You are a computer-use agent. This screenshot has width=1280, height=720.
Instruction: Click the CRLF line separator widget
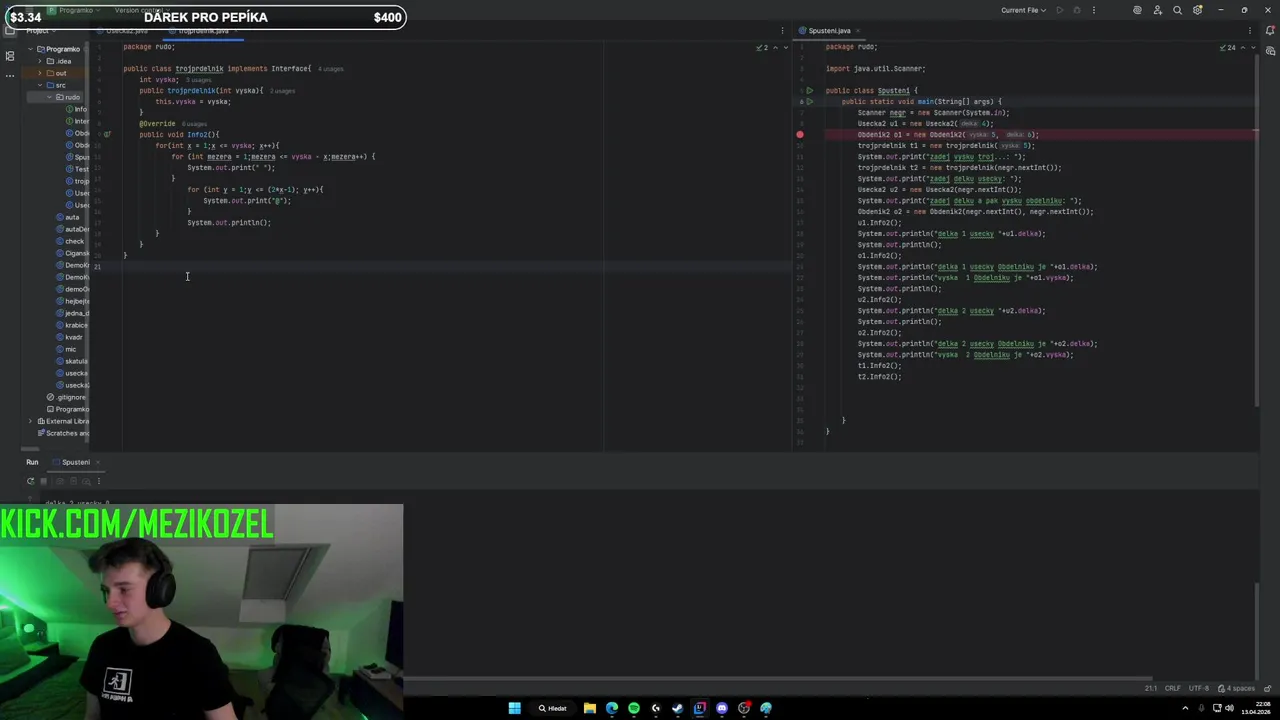[1173, 688]
